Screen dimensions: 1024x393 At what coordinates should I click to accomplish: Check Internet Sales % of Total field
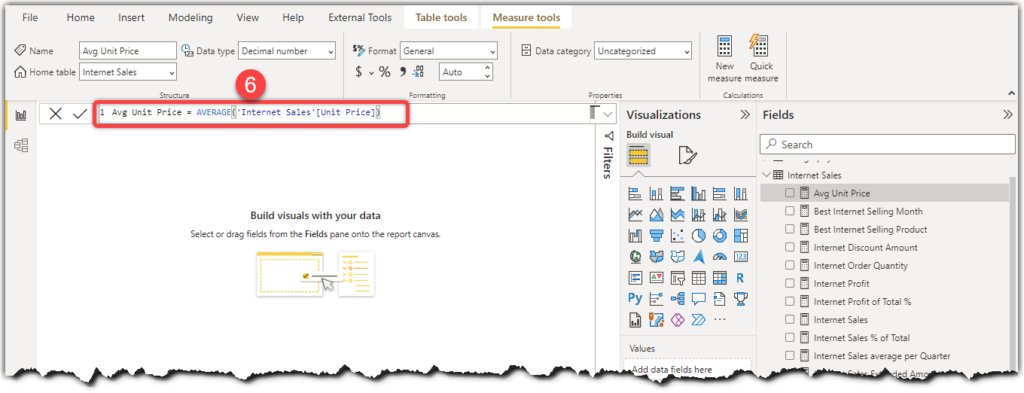click(x=790, y=338)
